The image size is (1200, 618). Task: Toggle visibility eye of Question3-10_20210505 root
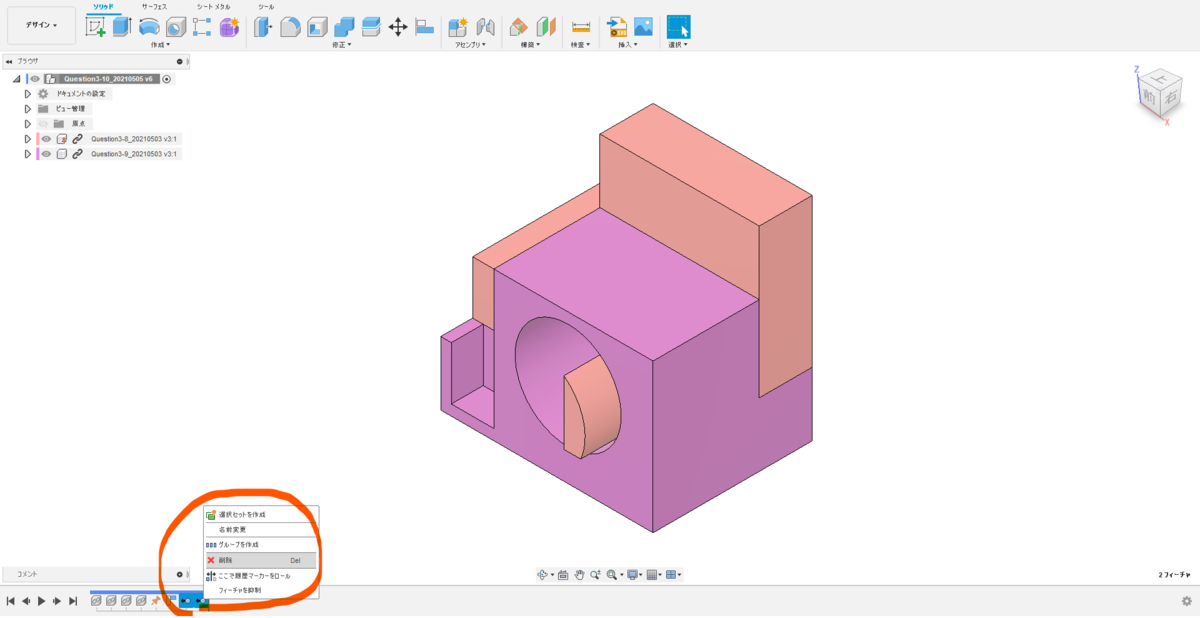pos(34,78)
